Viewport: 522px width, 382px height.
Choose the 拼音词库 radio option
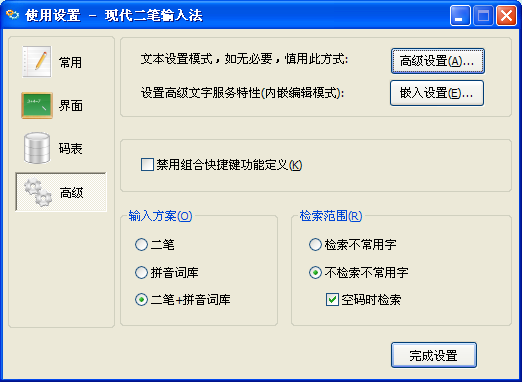[141, 272]
